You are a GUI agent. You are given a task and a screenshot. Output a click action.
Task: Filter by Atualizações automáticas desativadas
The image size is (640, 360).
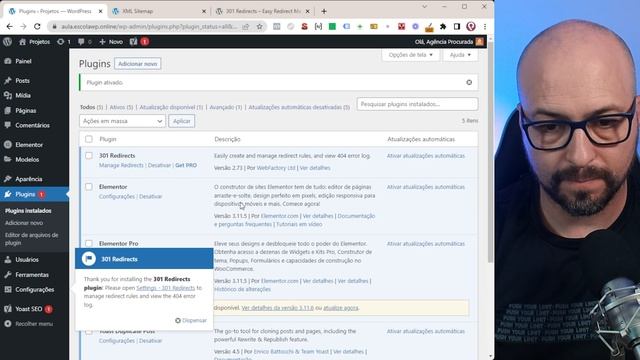coord(299,107)
